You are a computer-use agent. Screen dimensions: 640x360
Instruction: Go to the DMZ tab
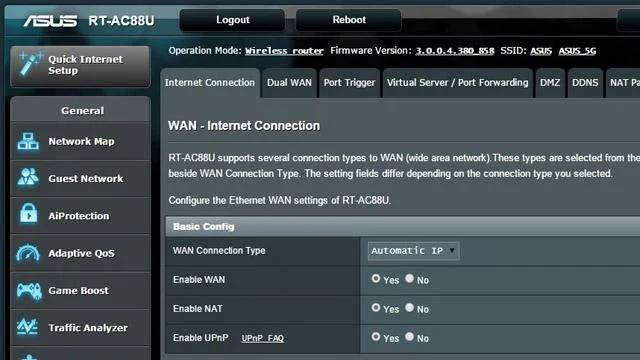[550, 83]
